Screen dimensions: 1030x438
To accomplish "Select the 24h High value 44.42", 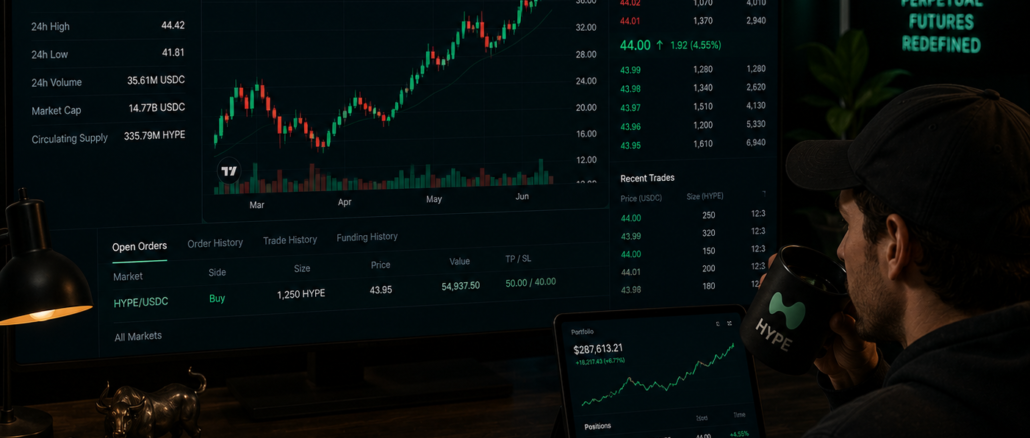I will click(x=173, y=26).
